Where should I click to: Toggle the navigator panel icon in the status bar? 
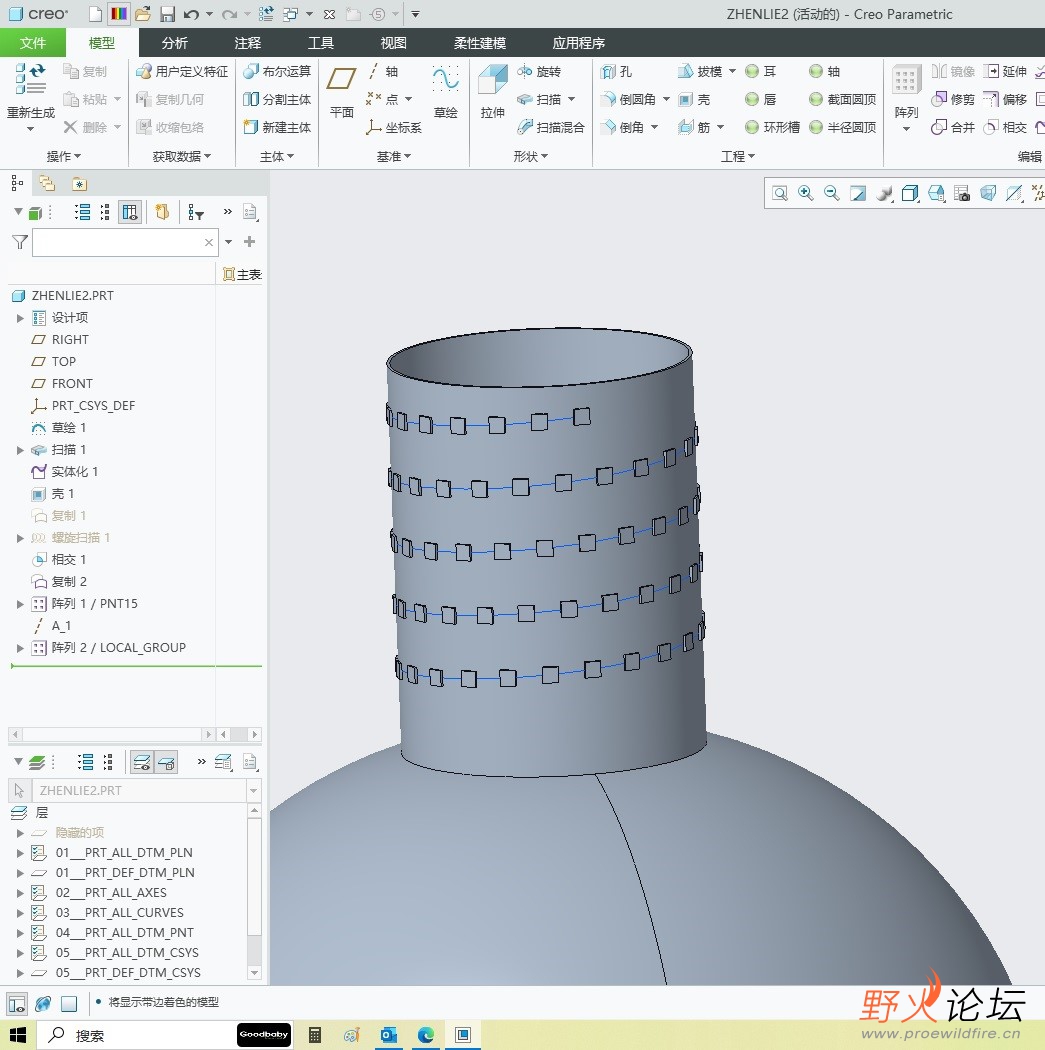pyautogui.click(x=17, y=1004)
